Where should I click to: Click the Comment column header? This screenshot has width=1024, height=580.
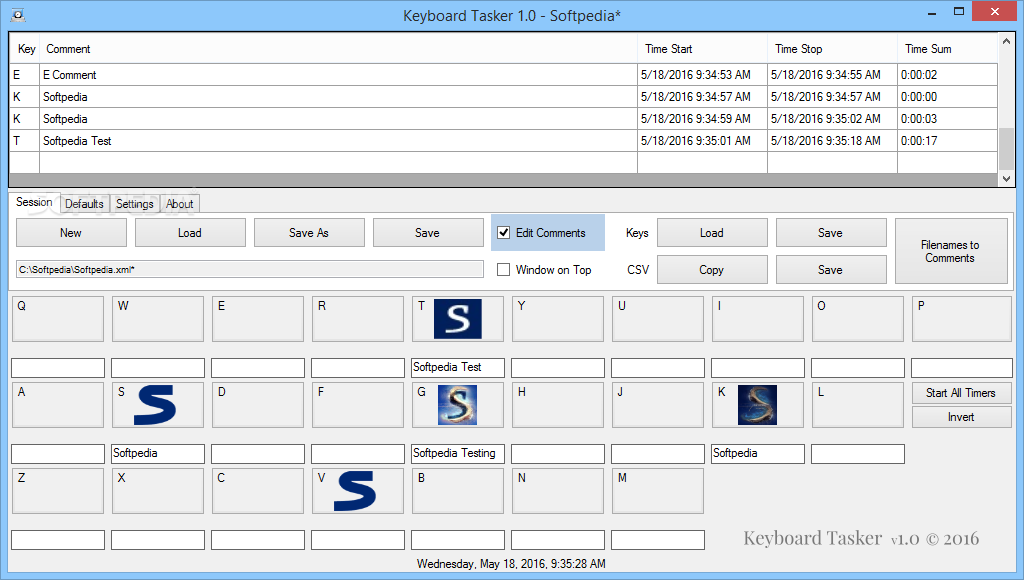(x=338, y=49)
